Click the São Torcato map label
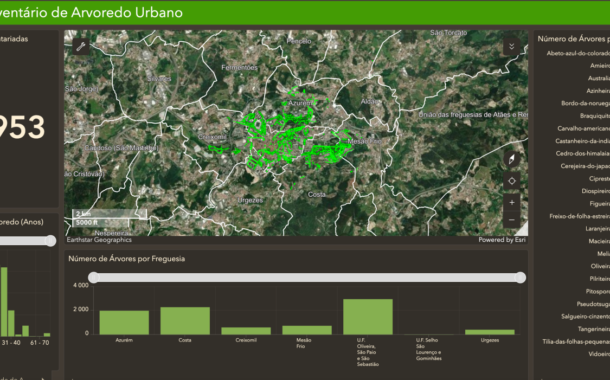This screenshot has height=380, width=610. tap(449, 33)
